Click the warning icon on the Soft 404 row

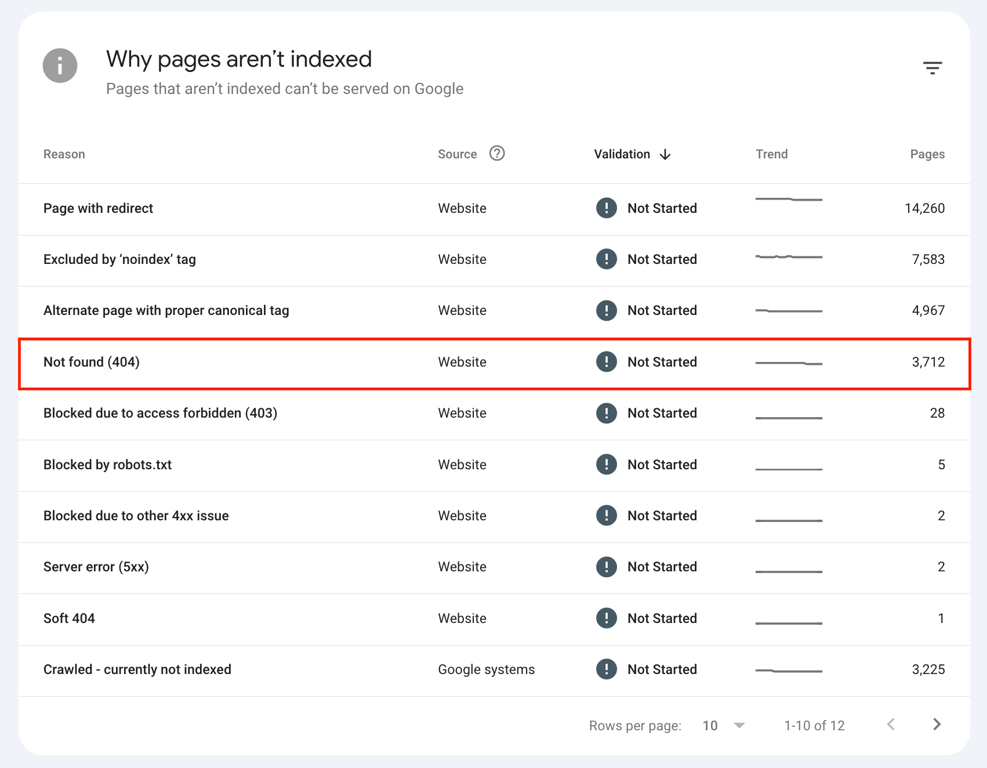click(x=607, y=618)
